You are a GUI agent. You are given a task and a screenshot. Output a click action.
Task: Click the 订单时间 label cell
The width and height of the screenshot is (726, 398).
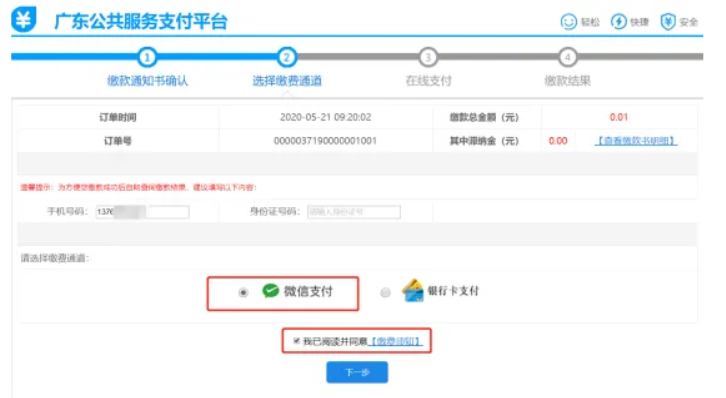pyautogui.click(x=118, y=117)
